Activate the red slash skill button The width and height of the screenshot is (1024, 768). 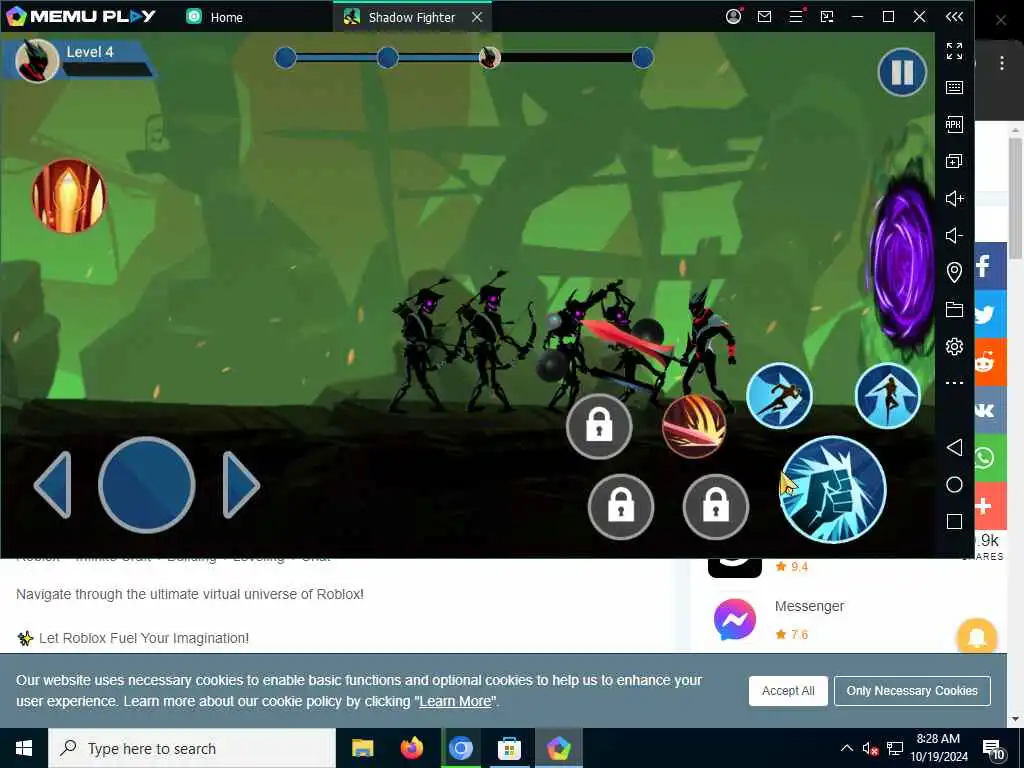tap(694, 426)
